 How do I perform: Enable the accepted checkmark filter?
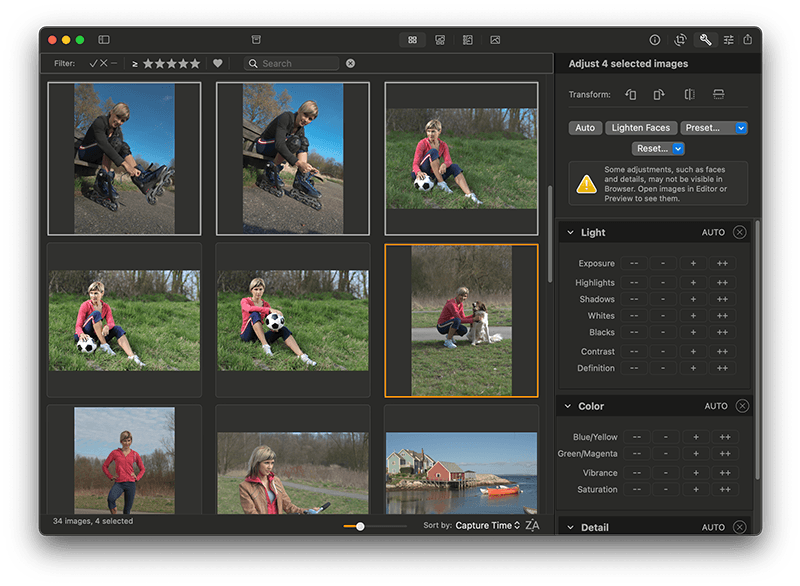[91, 63]
